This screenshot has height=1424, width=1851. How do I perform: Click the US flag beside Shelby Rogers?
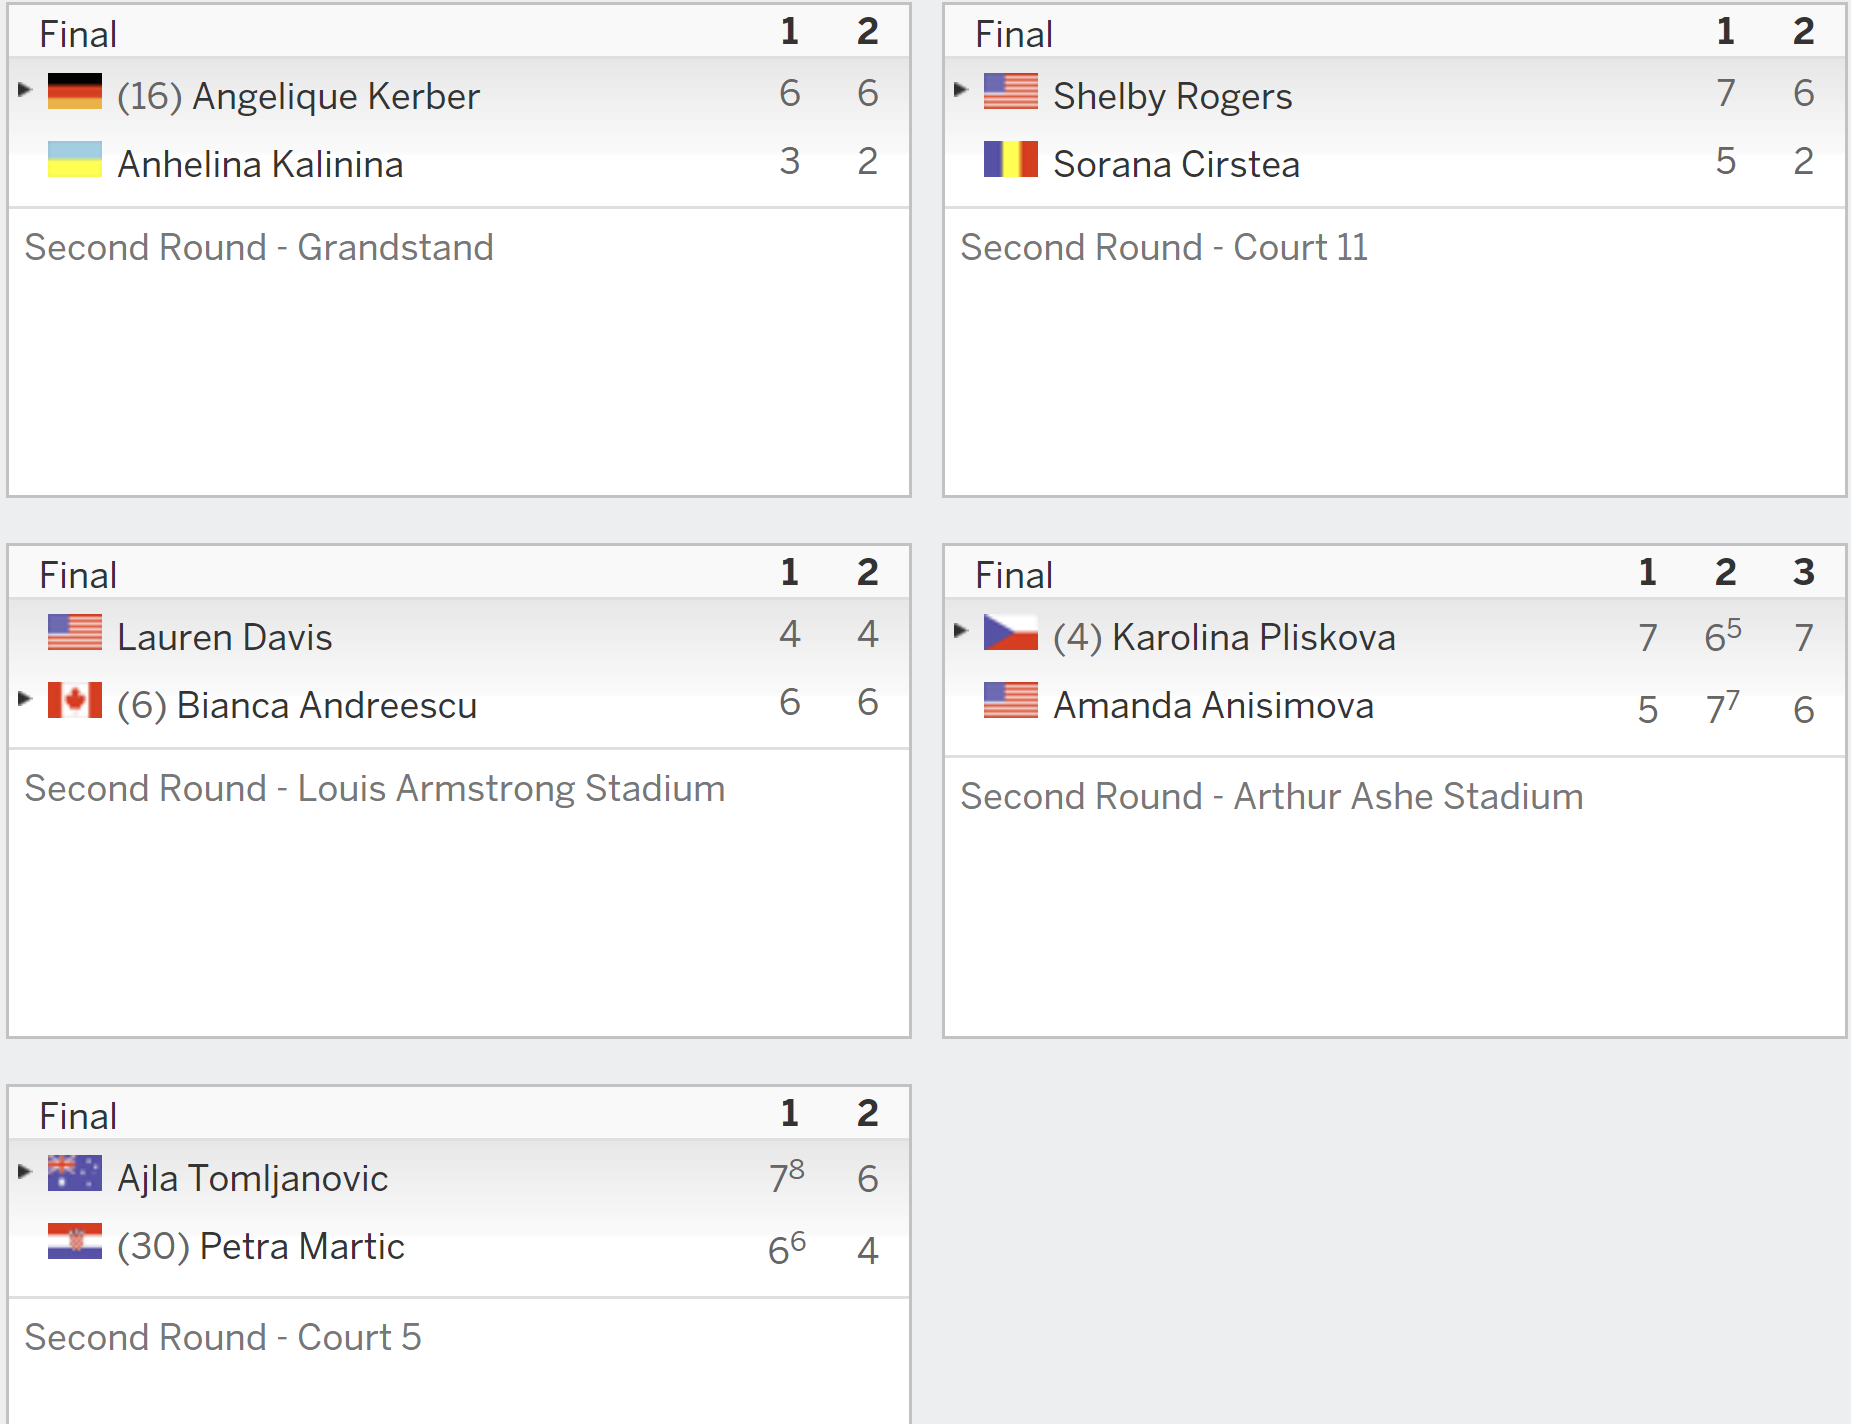point(1011,91)
